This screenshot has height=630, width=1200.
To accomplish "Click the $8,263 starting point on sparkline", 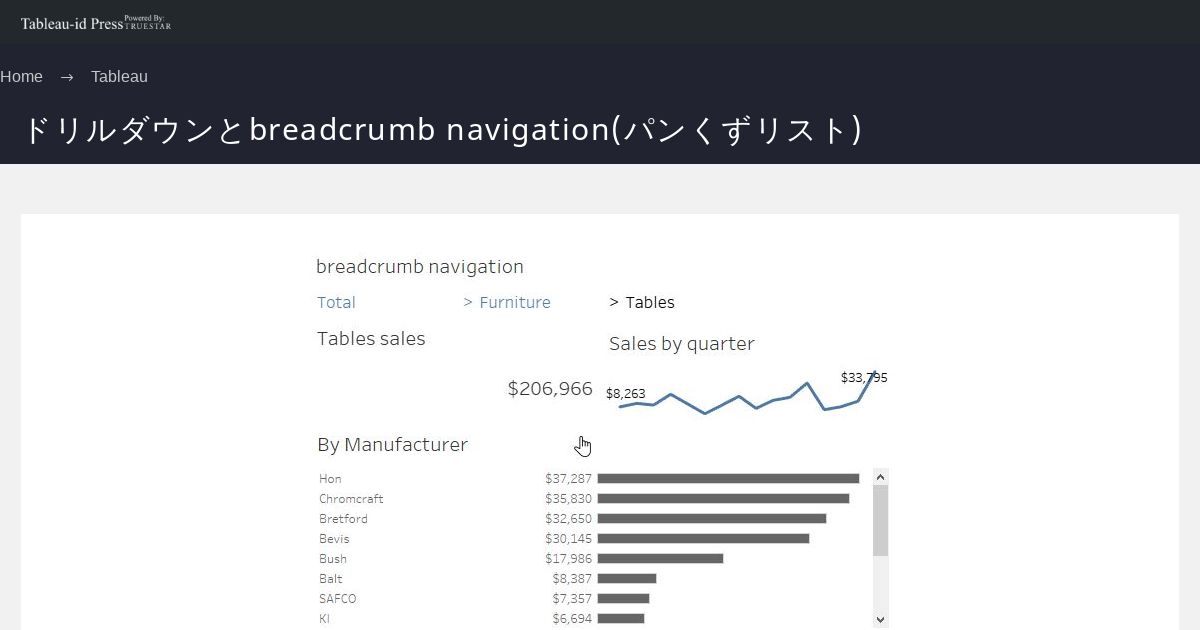I will 620,406.
